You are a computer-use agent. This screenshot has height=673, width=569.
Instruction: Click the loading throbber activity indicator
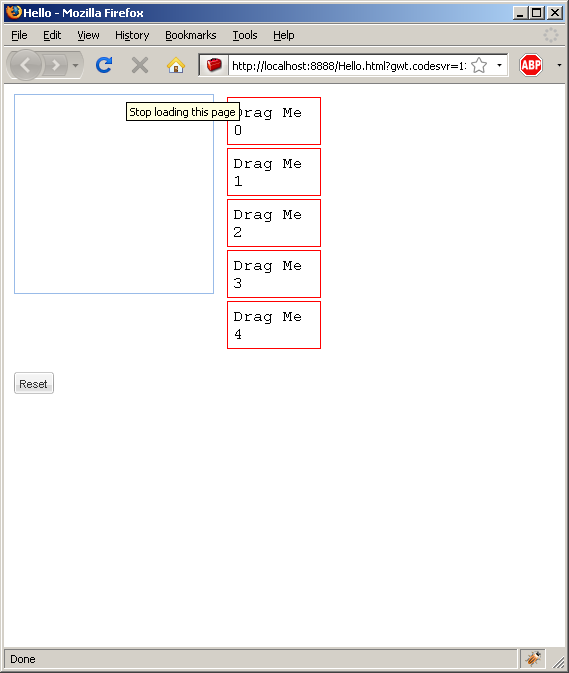pos(551,35)
